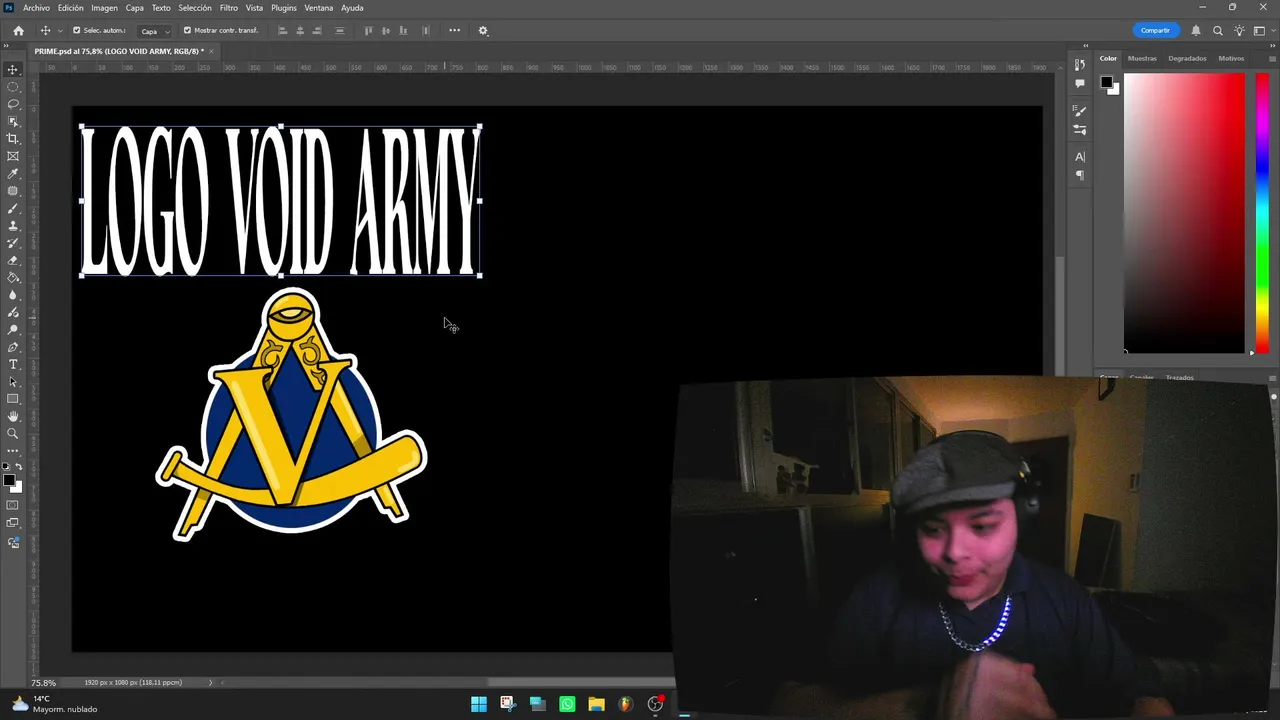Select the Crop tool
The image size is (1280, 720).
click(13, 139)
